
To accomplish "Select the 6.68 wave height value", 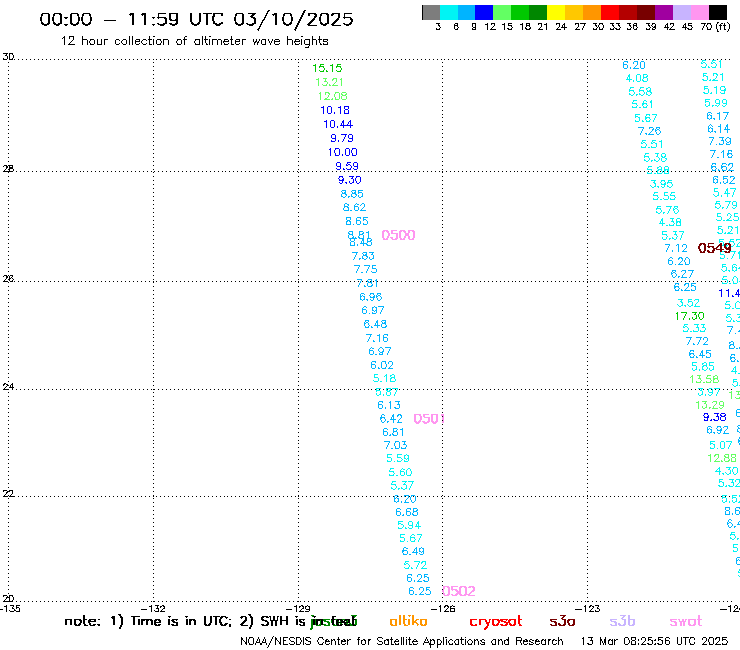I will click(x=407, y=512).
